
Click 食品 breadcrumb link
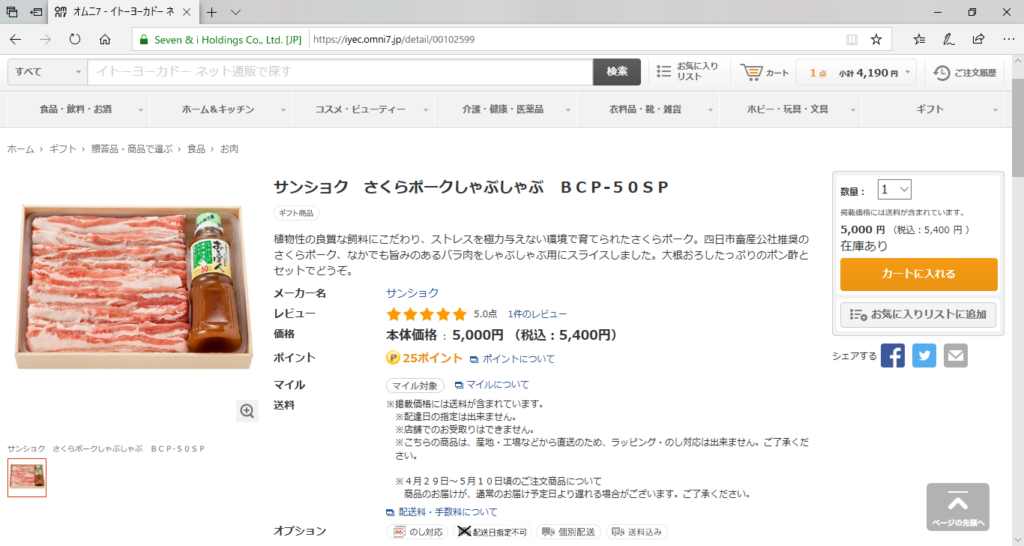point(196,149)
